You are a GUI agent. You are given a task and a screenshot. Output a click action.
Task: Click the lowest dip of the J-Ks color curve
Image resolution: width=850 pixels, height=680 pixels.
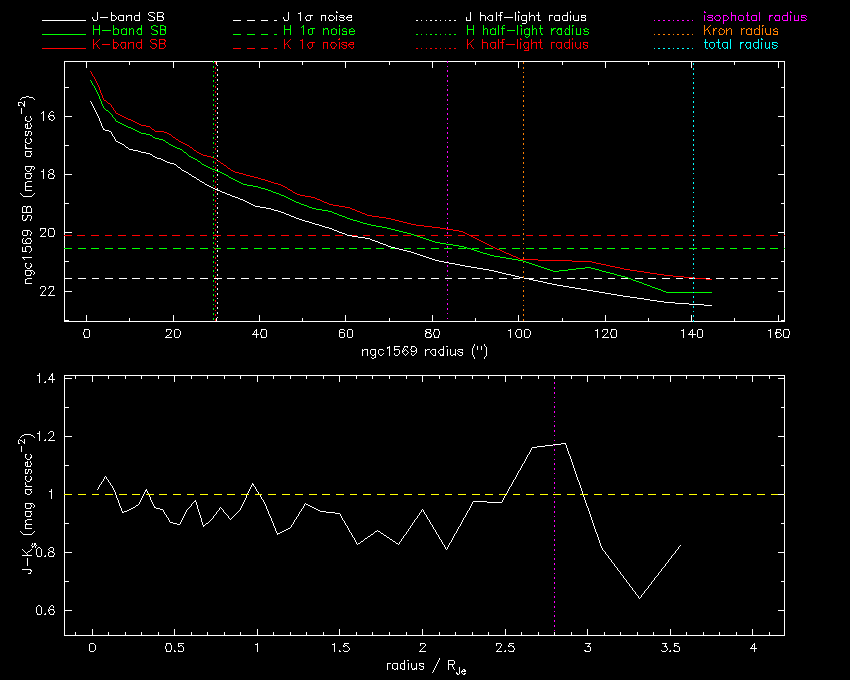point(639,598)
